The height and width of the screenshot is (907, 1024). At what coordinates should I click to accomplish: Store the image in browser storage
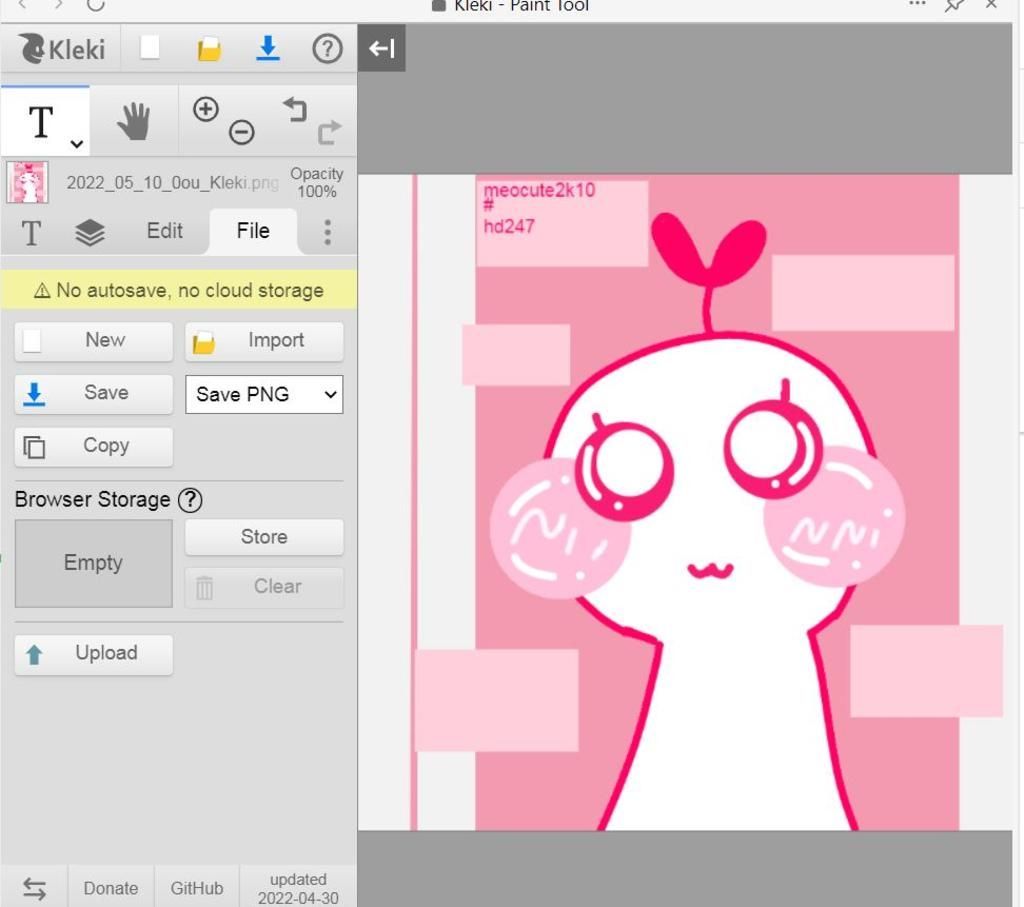[x=264, y=537]
